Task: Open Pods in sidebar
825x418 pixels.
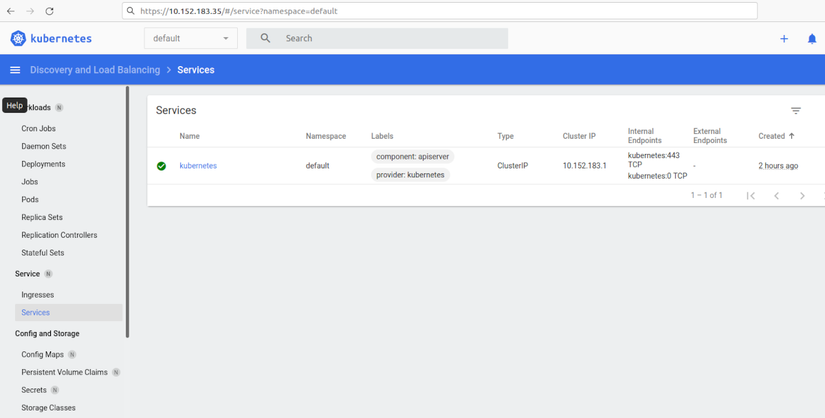Action: 30,200
